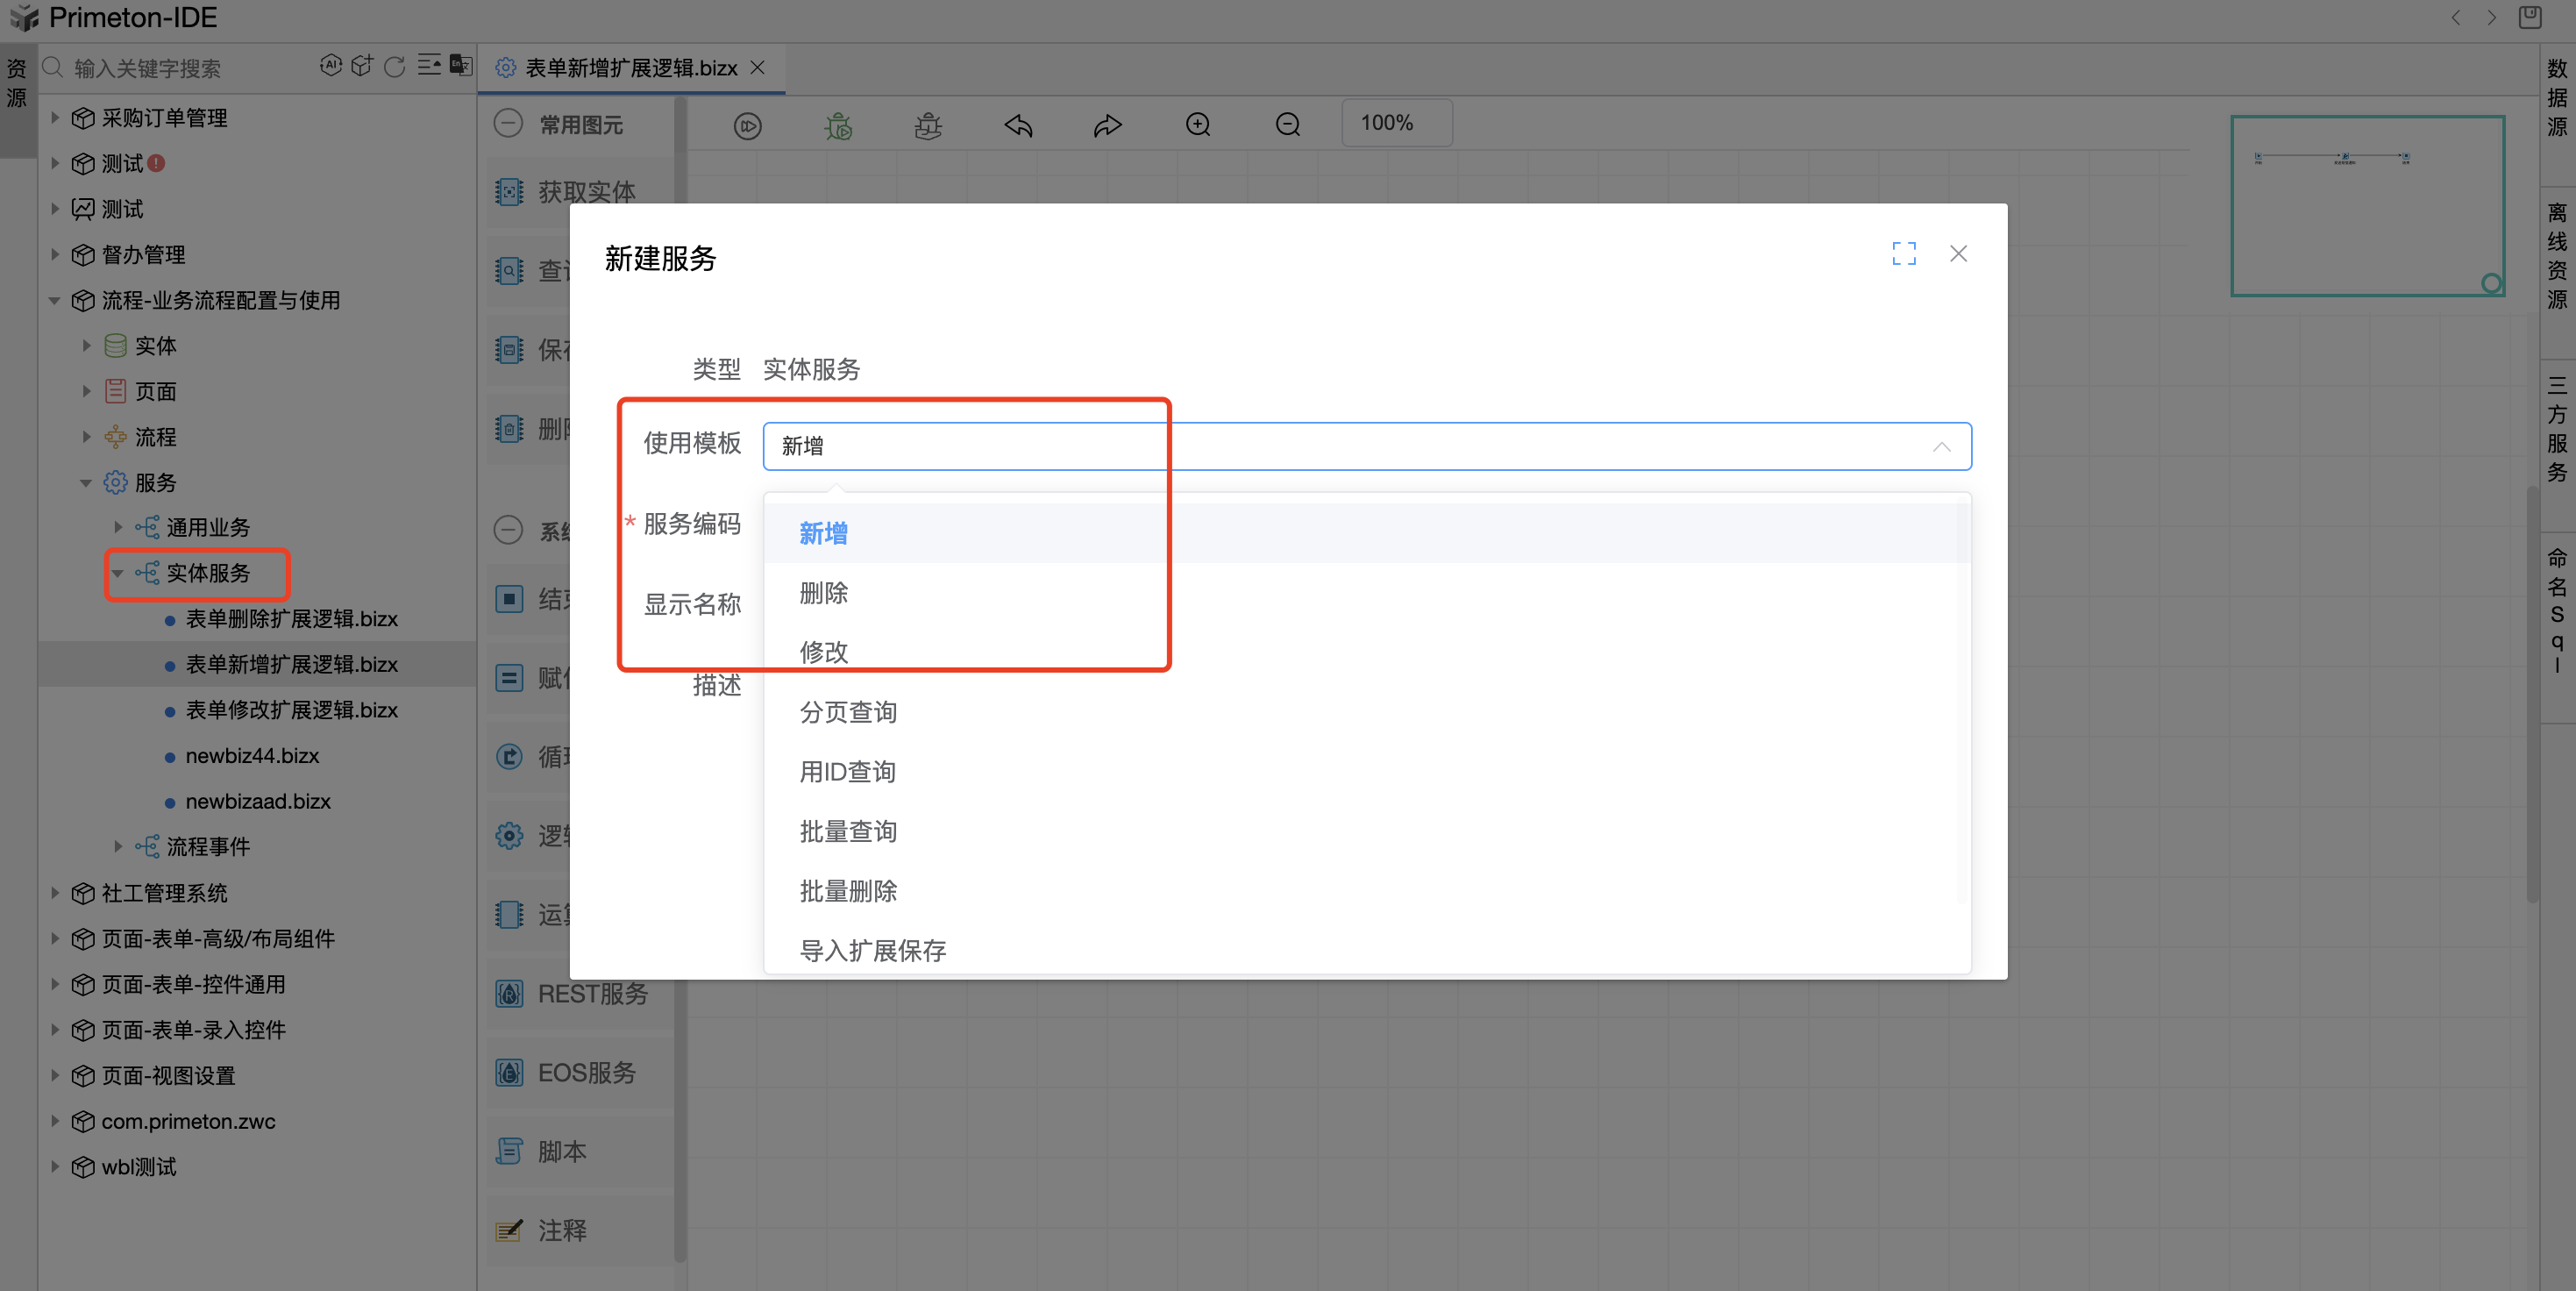This screenshot has height=1291, width=2576.
Task: Open newbiz44.bizx in the tree
Action: point(252,756)
